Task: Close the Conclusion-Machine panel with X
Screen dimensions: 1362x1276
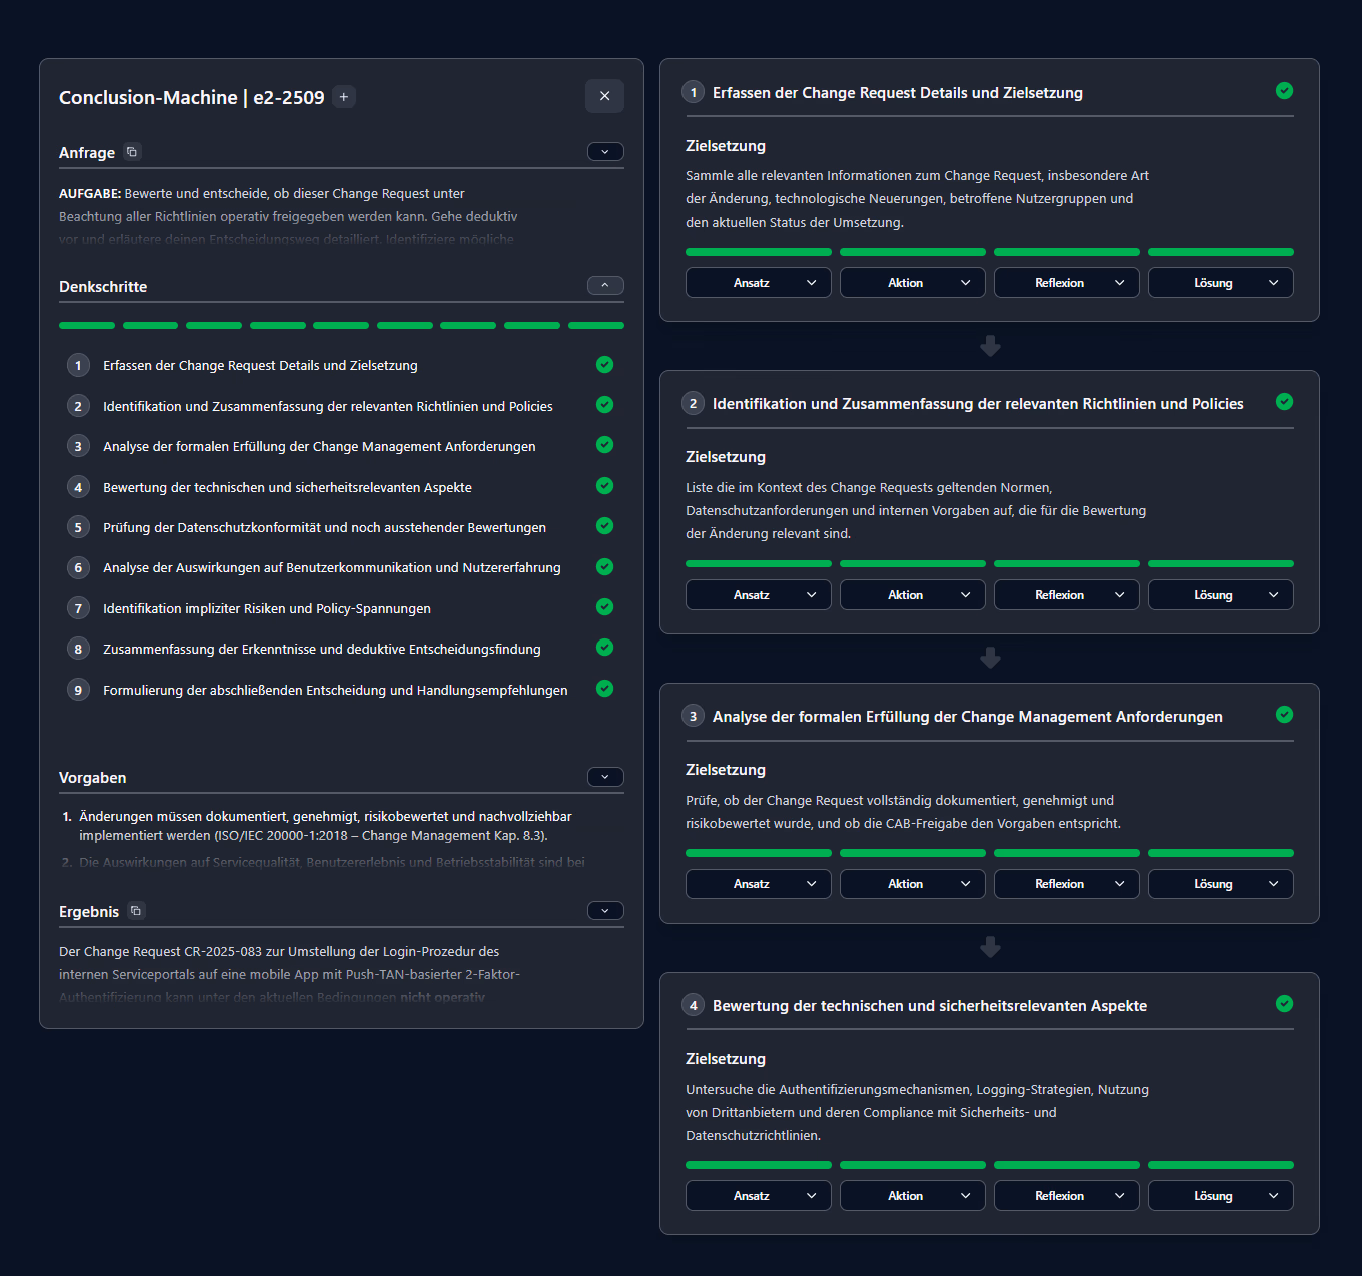Action: coord(604,96)
